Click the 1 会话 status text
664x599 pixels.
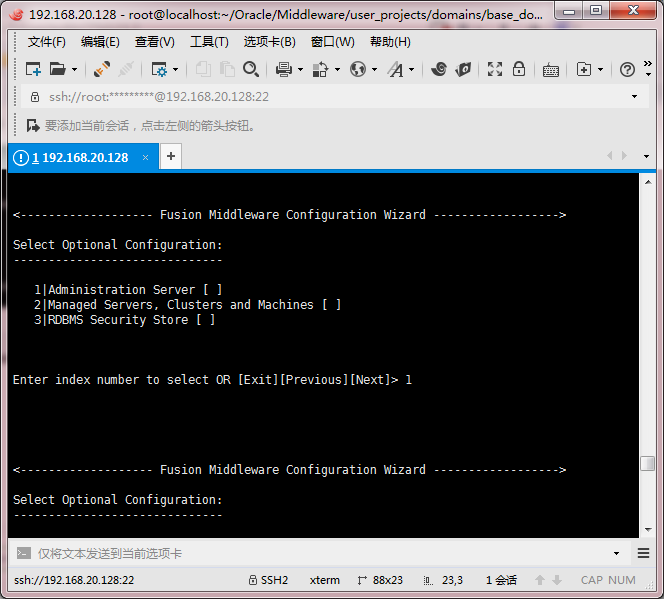coord(501,580)
